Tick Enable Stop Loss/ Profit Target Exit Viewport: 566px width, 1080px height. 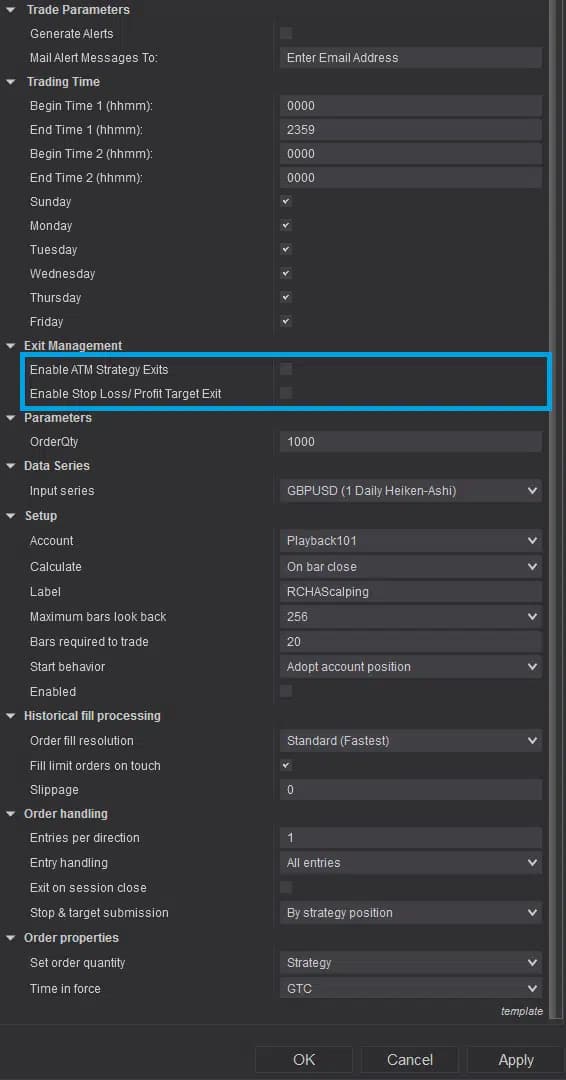(x=286, y=393)
